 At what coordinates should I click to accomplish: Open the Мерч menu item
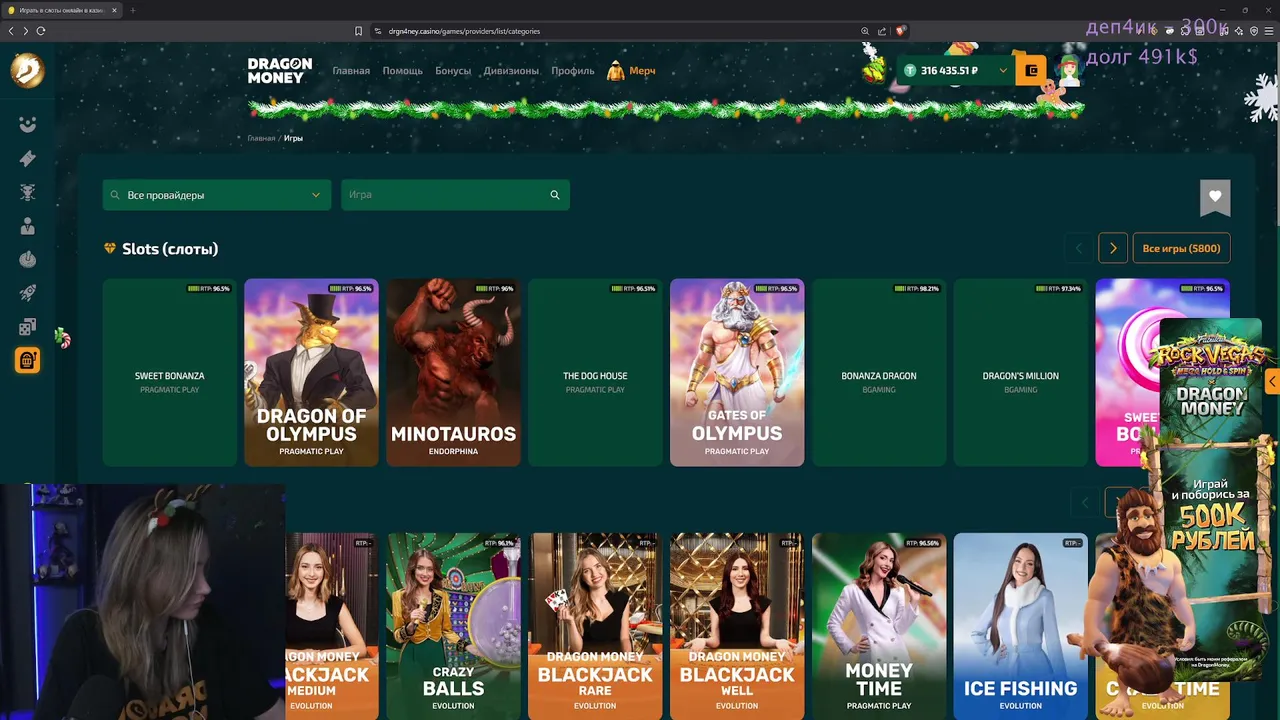tap(631, 71)
